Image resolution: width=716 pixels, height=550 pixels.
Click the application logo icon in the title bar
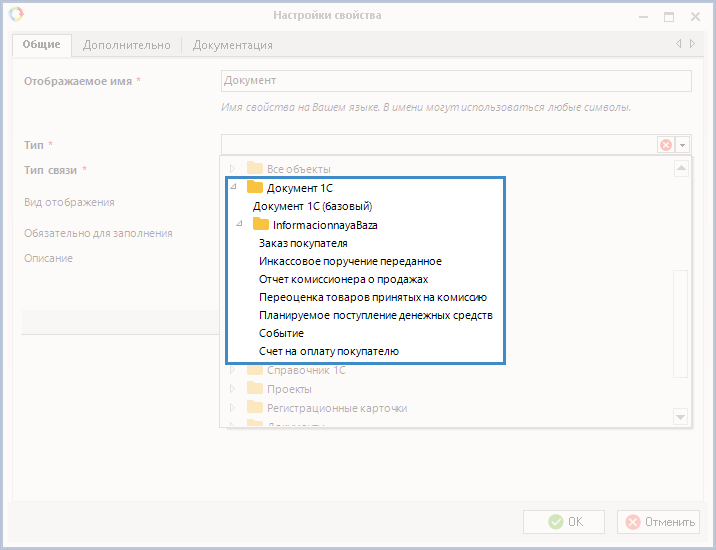(16, 14)
